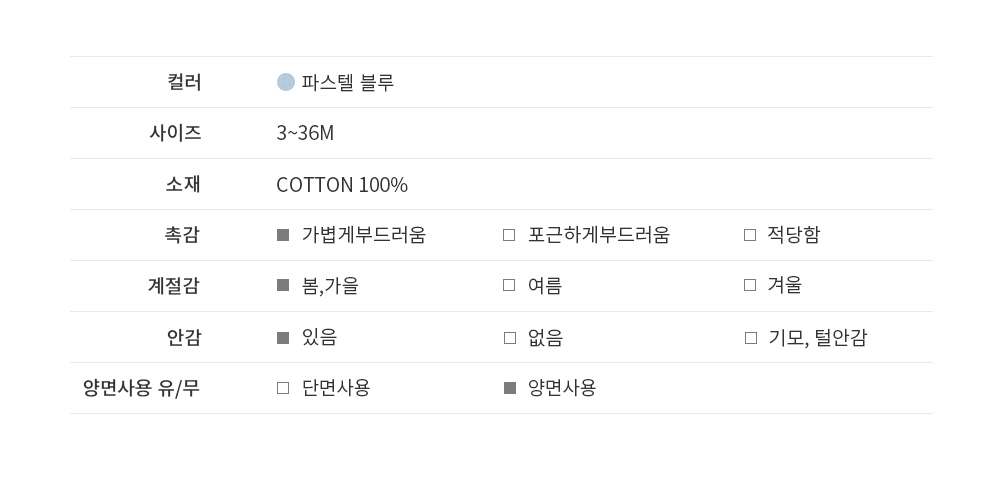This screenshot has height=488, width=1000.
Task: Select the 겨울 checkbox
Action: pos(750,285)
